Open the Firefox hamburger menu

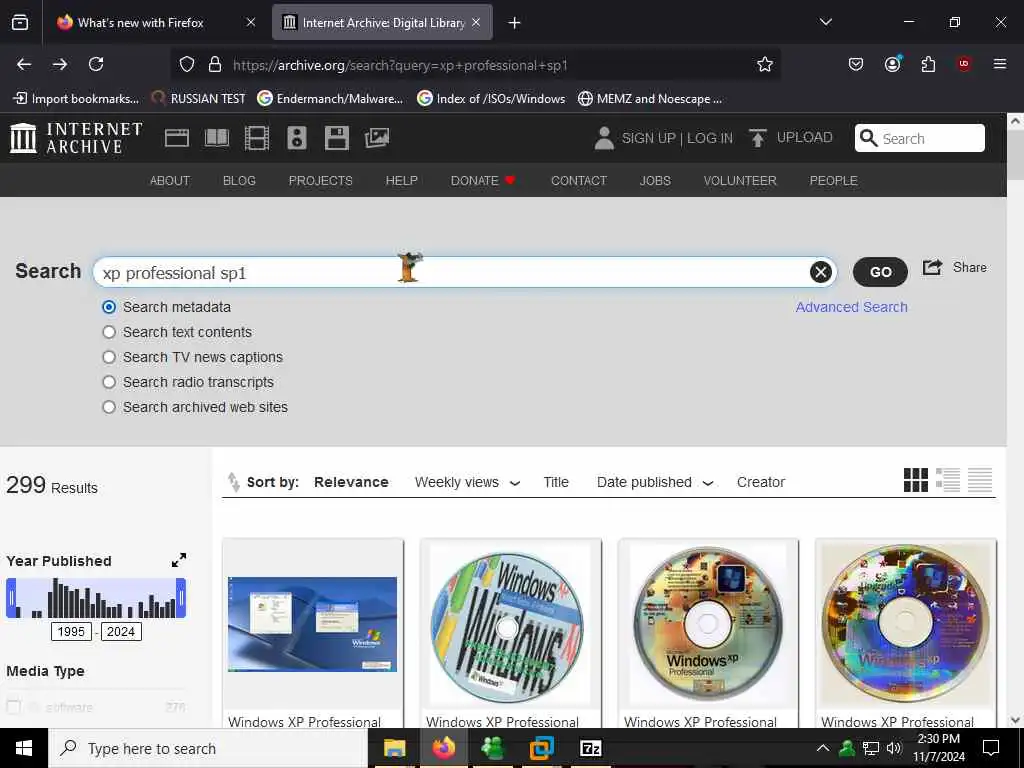[x=999, y=64]
